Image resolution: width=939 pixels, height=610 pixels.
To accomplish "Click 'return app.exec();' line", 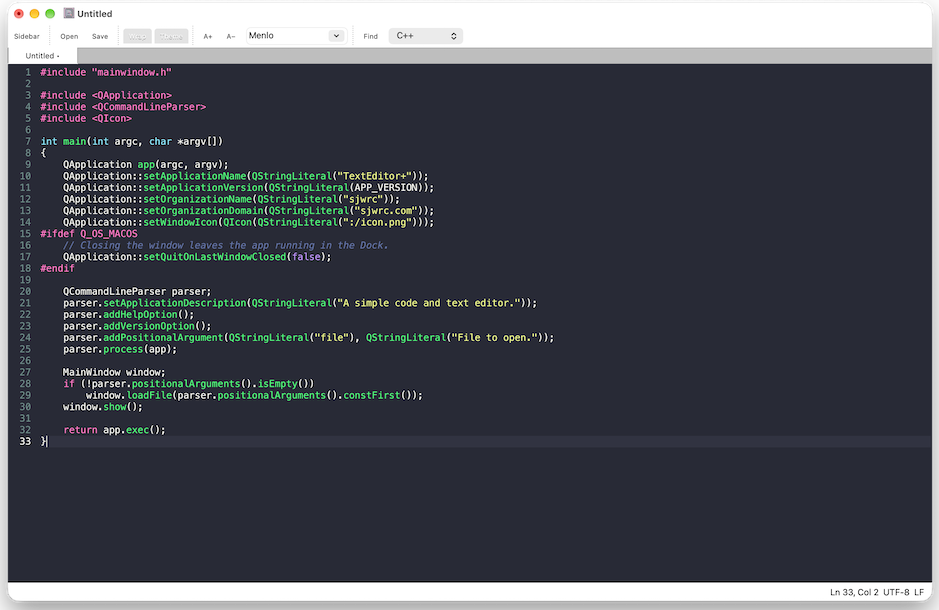I will tap(114, 430).
